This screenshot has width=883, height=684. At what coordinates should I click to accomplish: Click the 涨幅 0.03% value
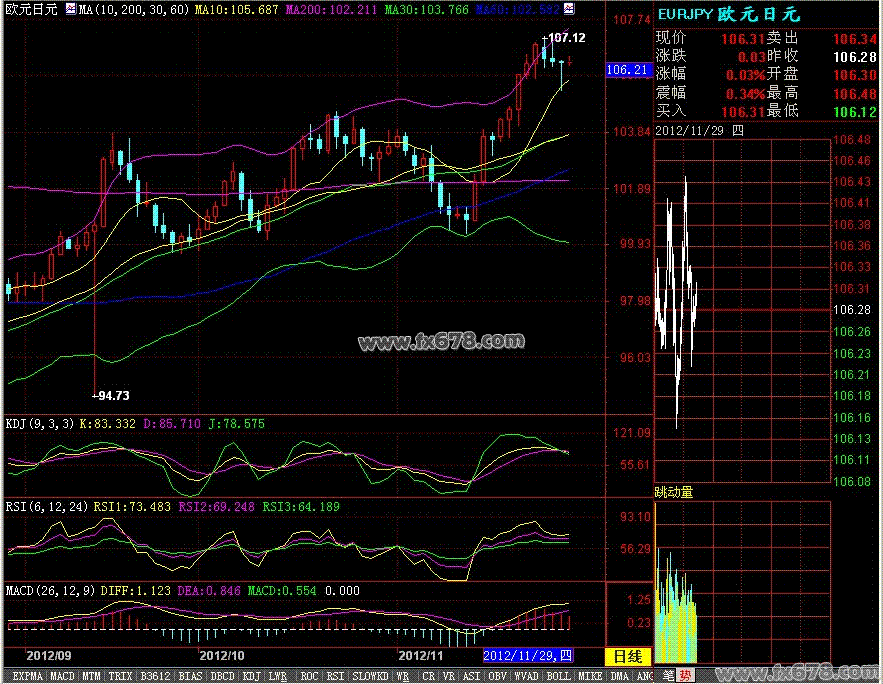745,75
